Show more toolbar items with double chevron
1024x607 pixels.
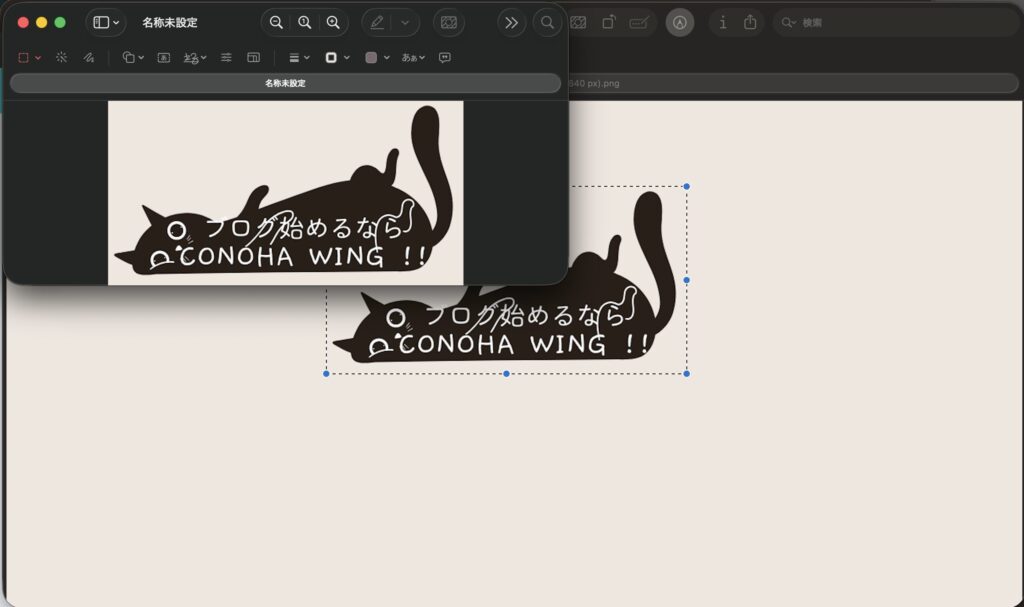[x=512, y=22]
